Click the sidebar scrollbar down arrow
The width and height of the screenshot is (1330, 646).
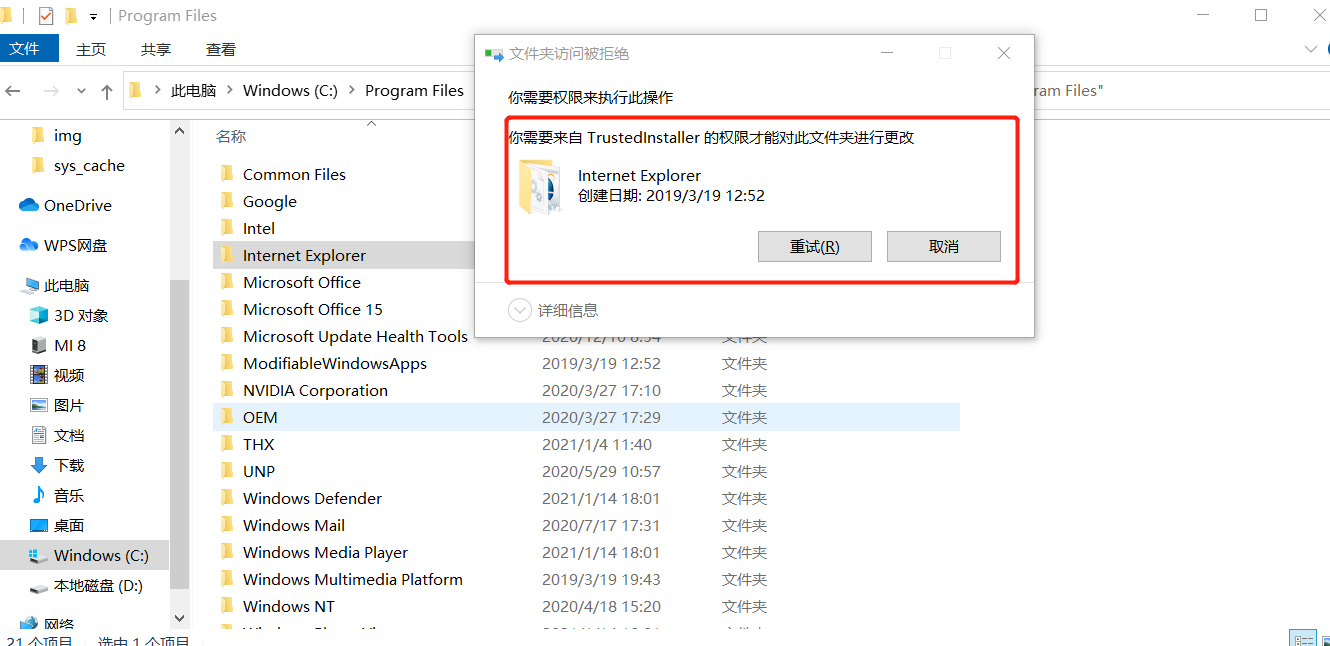click(180, 619)
